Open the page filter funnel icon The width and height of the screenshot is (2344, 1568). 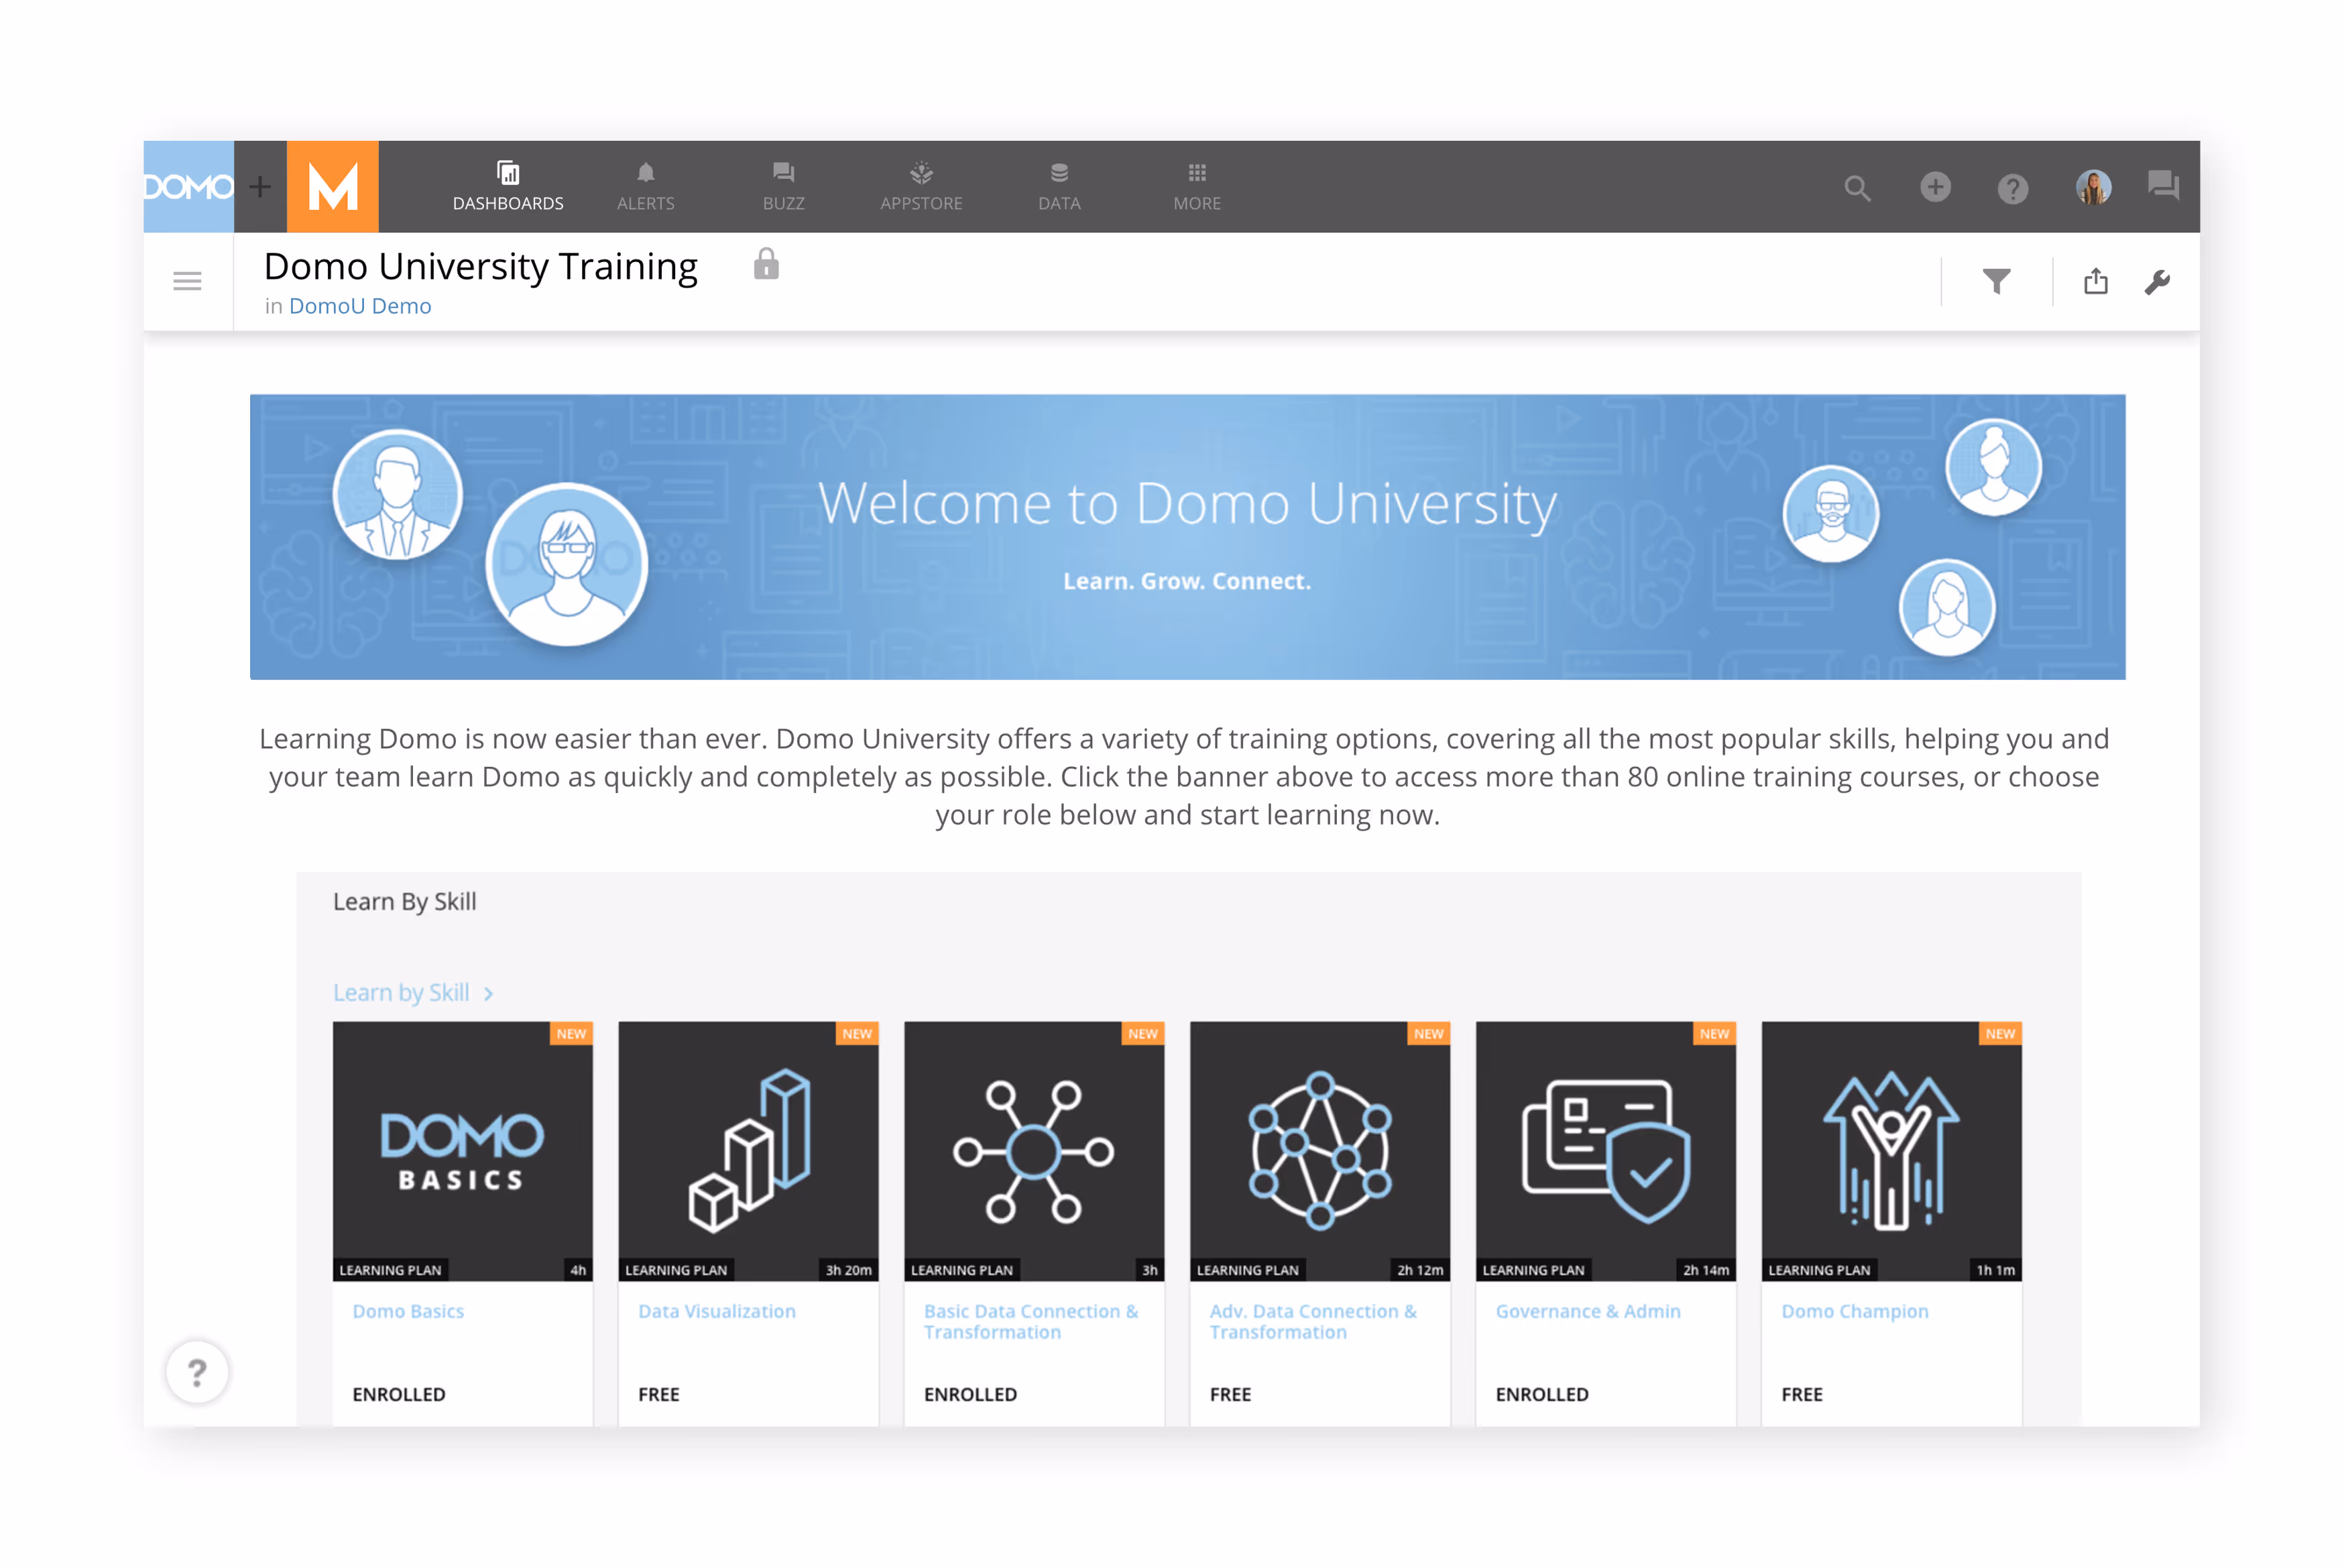1996,281
